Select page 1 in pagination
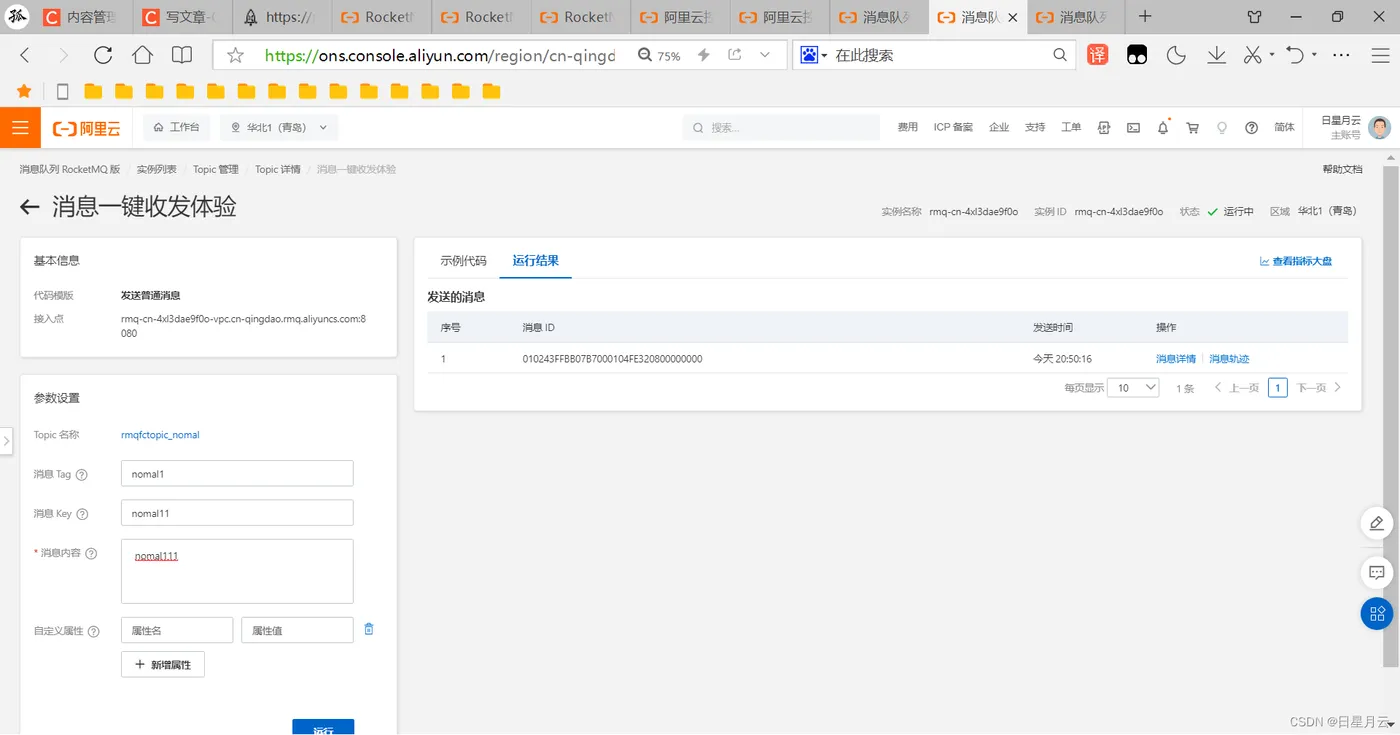 1277,387
